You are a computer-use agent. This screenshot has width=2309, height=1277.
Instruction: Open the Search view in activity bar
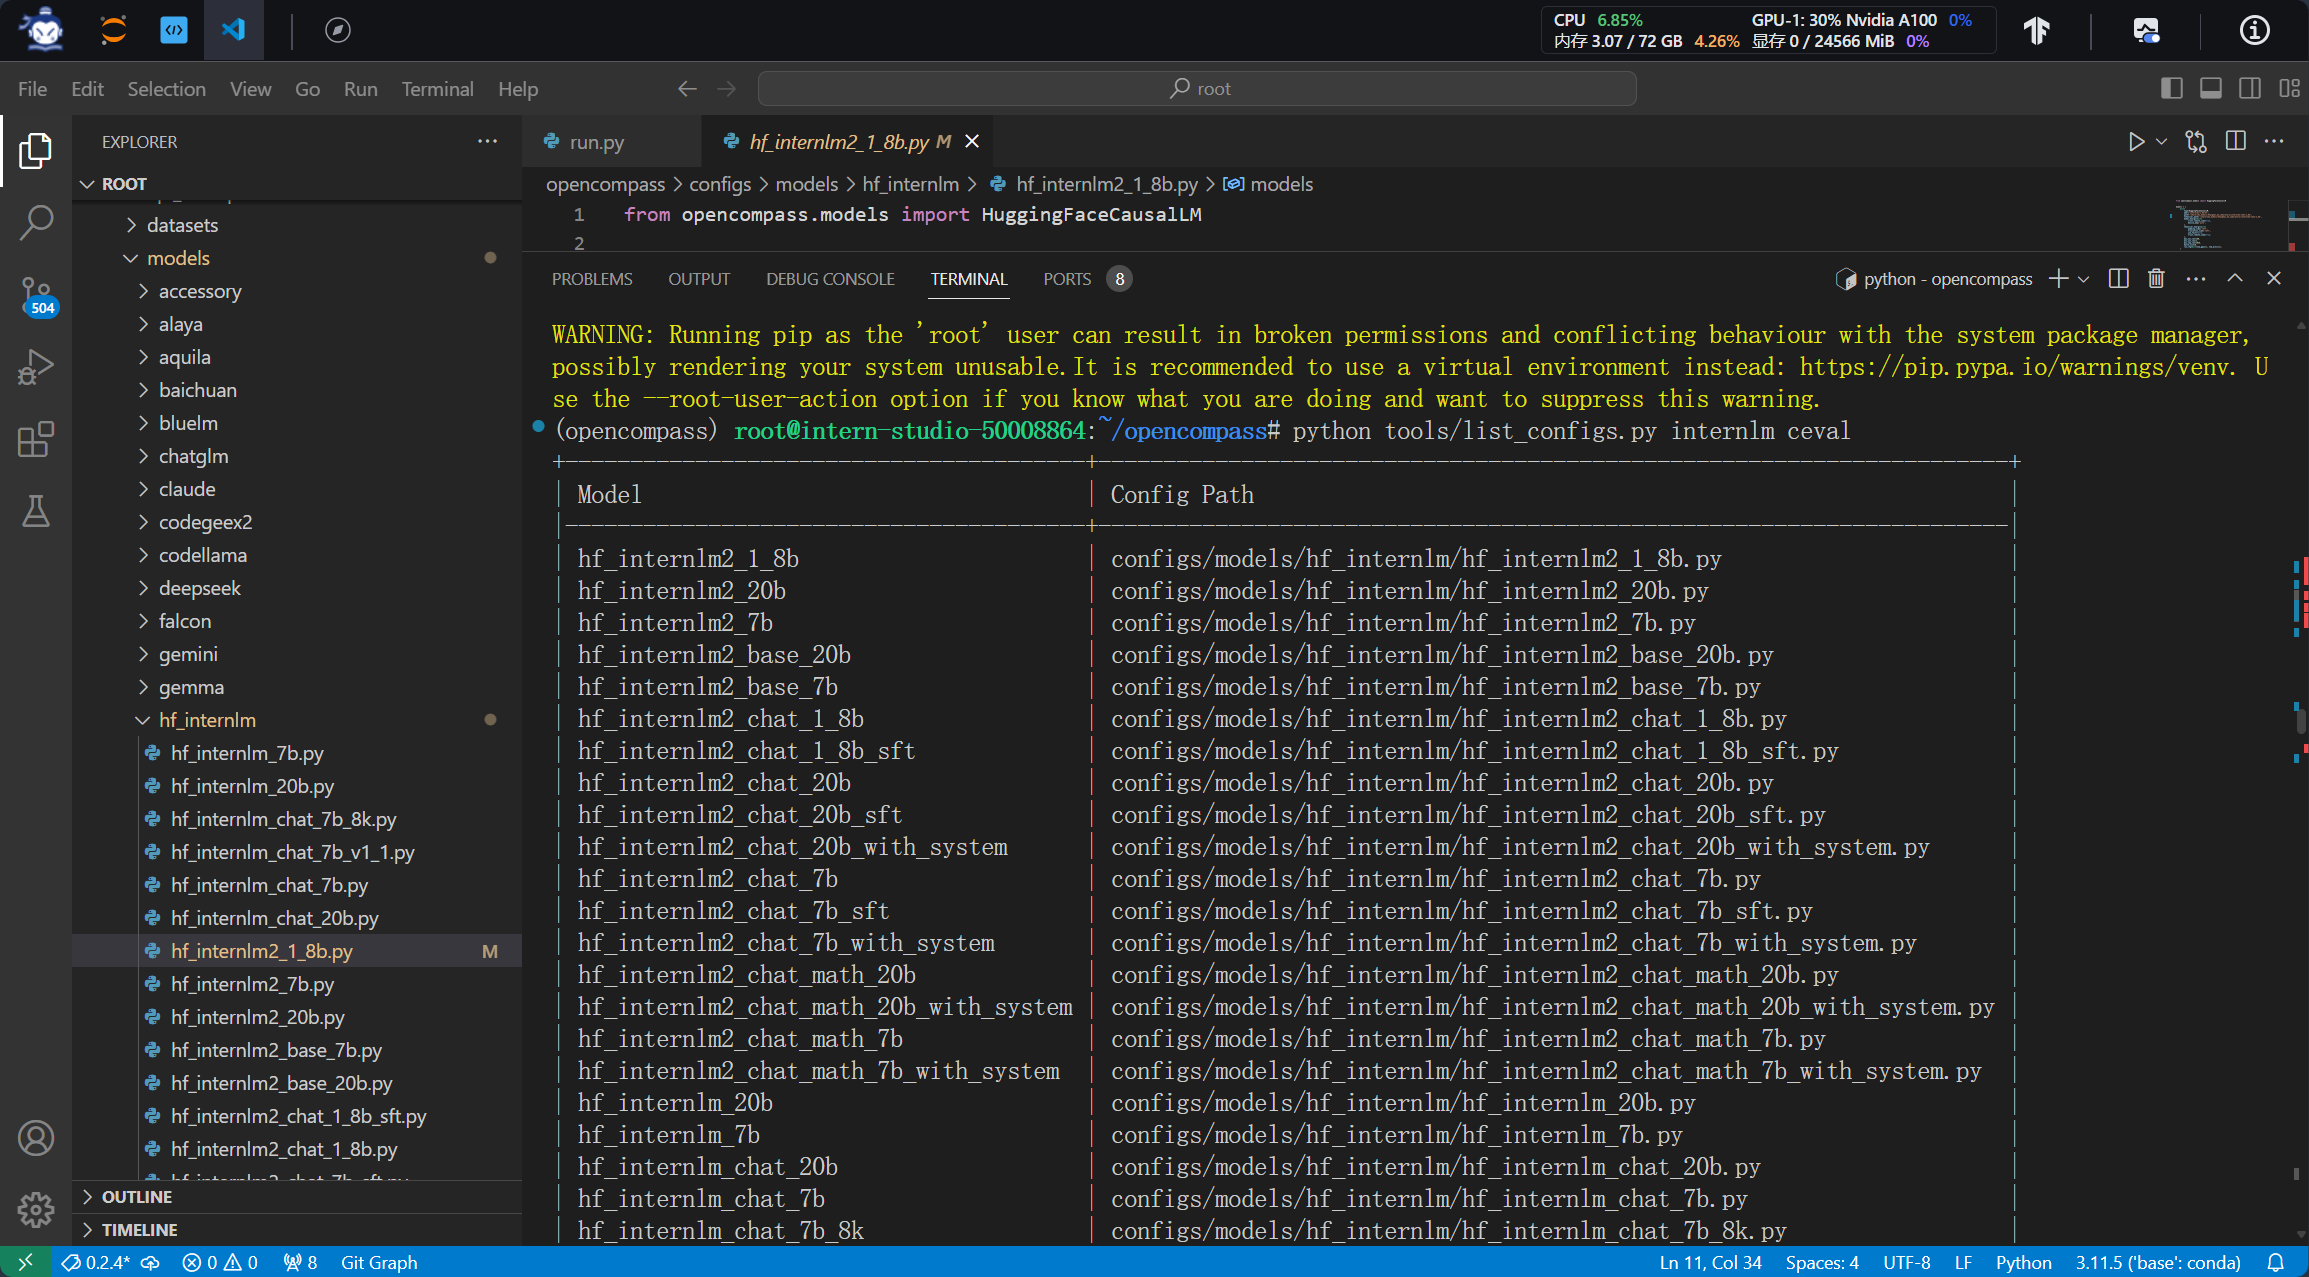pyautogui.click(x=36, y=222)
